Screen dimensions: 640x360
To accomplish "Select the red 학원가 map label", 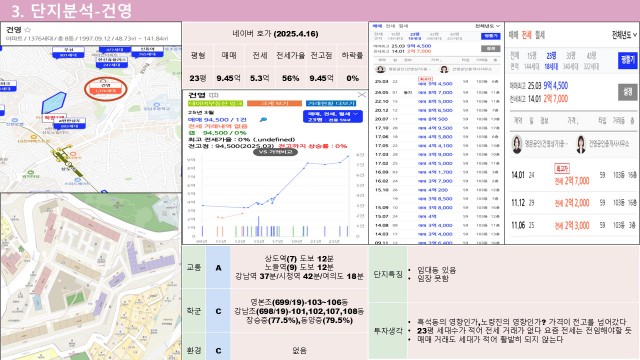I will (54, 118).
